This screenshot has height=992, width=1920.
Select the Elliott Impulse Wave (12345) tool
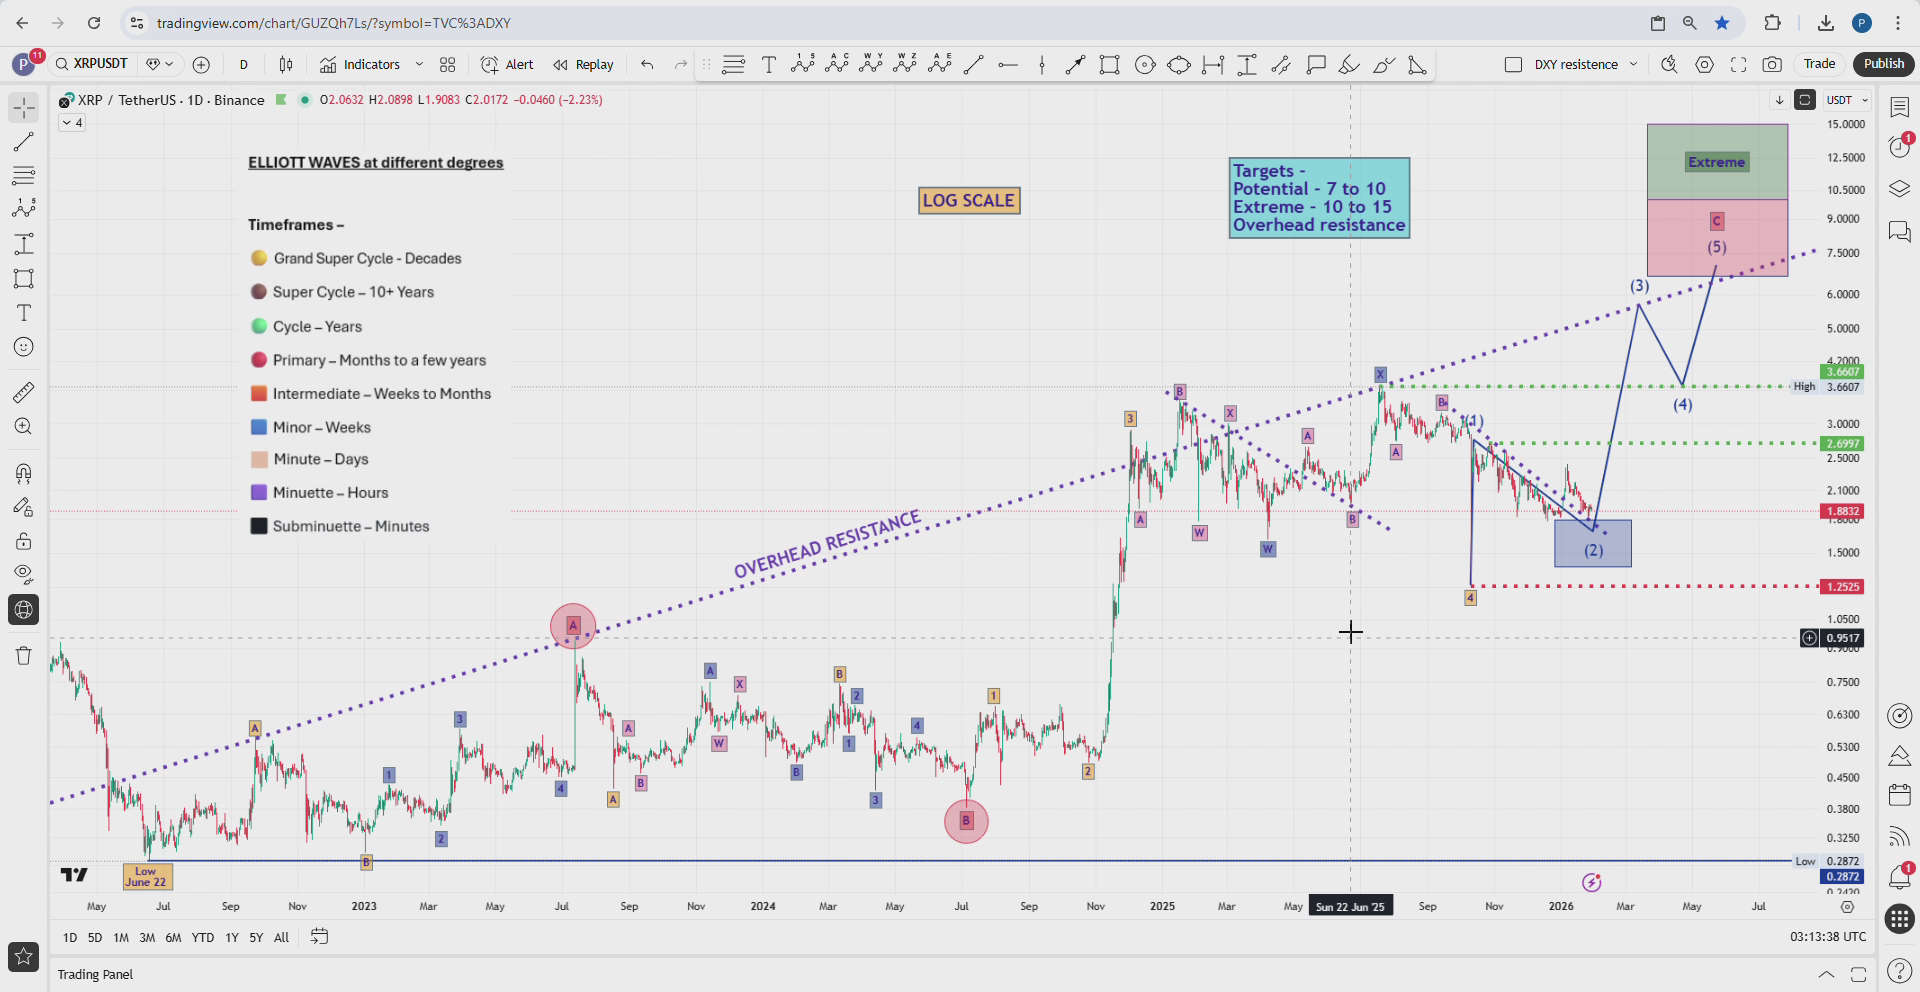pyautogui.click(x=802, y=64)
